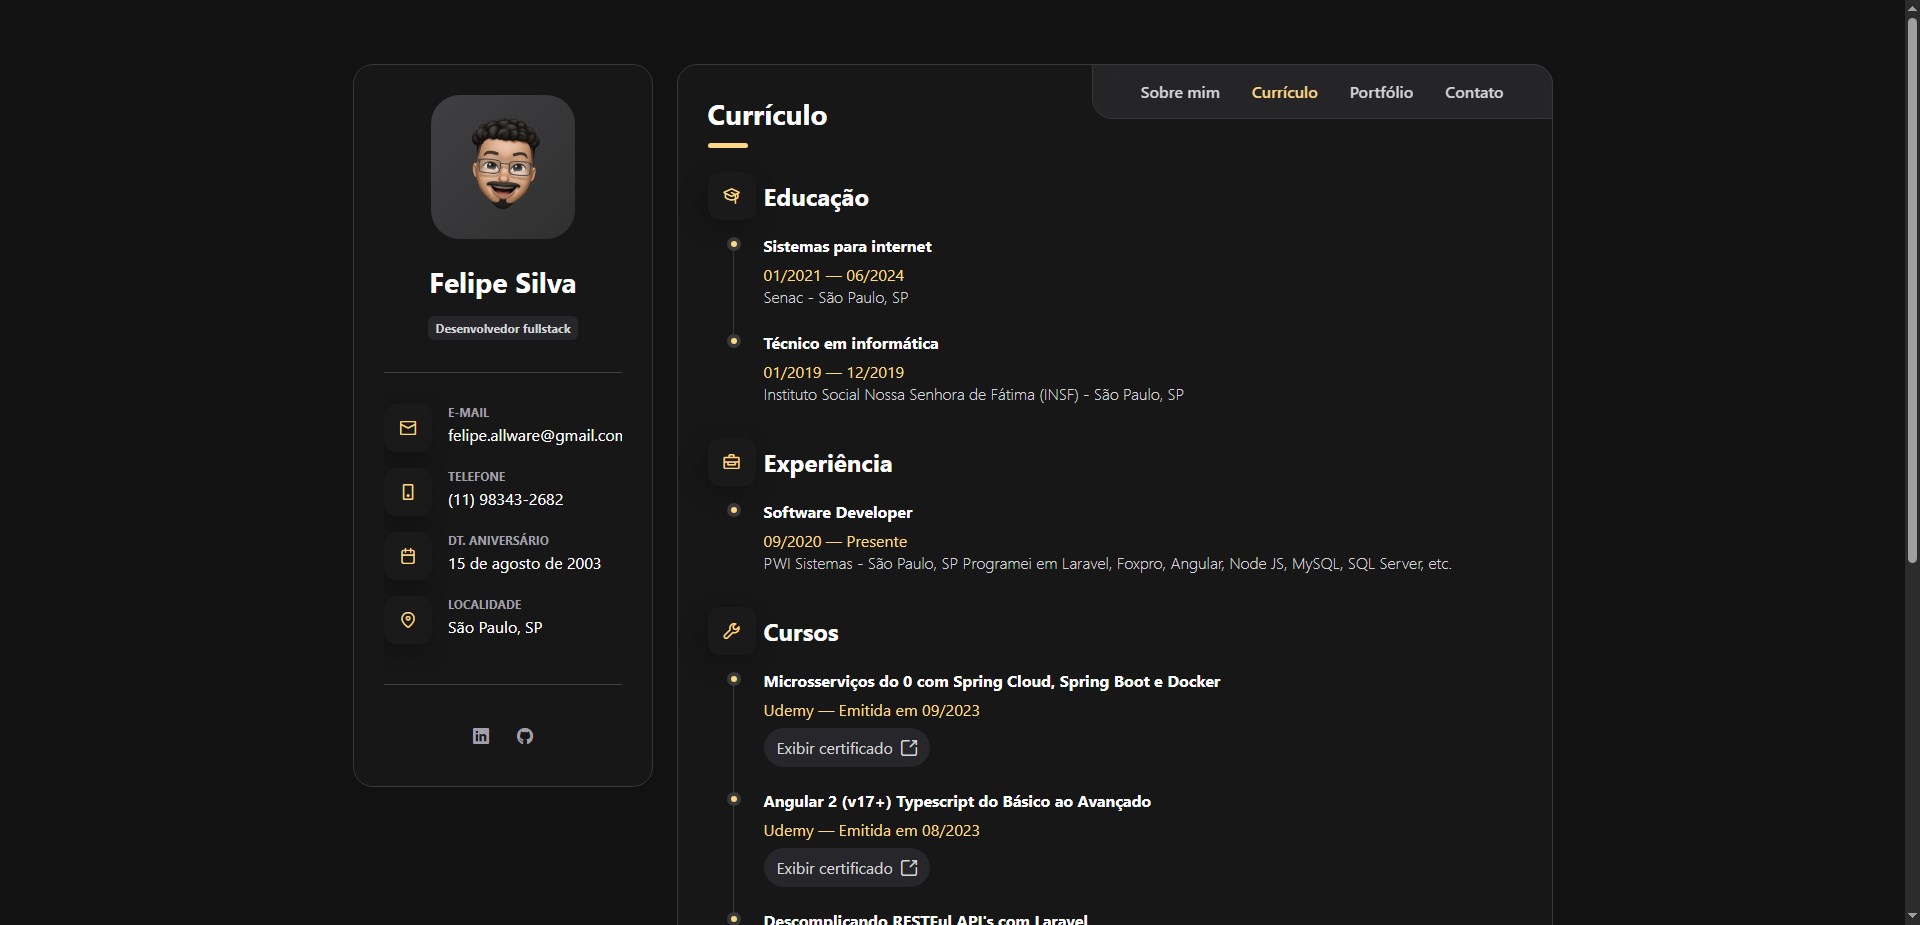Click the Microsserviços do 0 com Spring Cloud title

pyautogui.click(x=992, y=681)
